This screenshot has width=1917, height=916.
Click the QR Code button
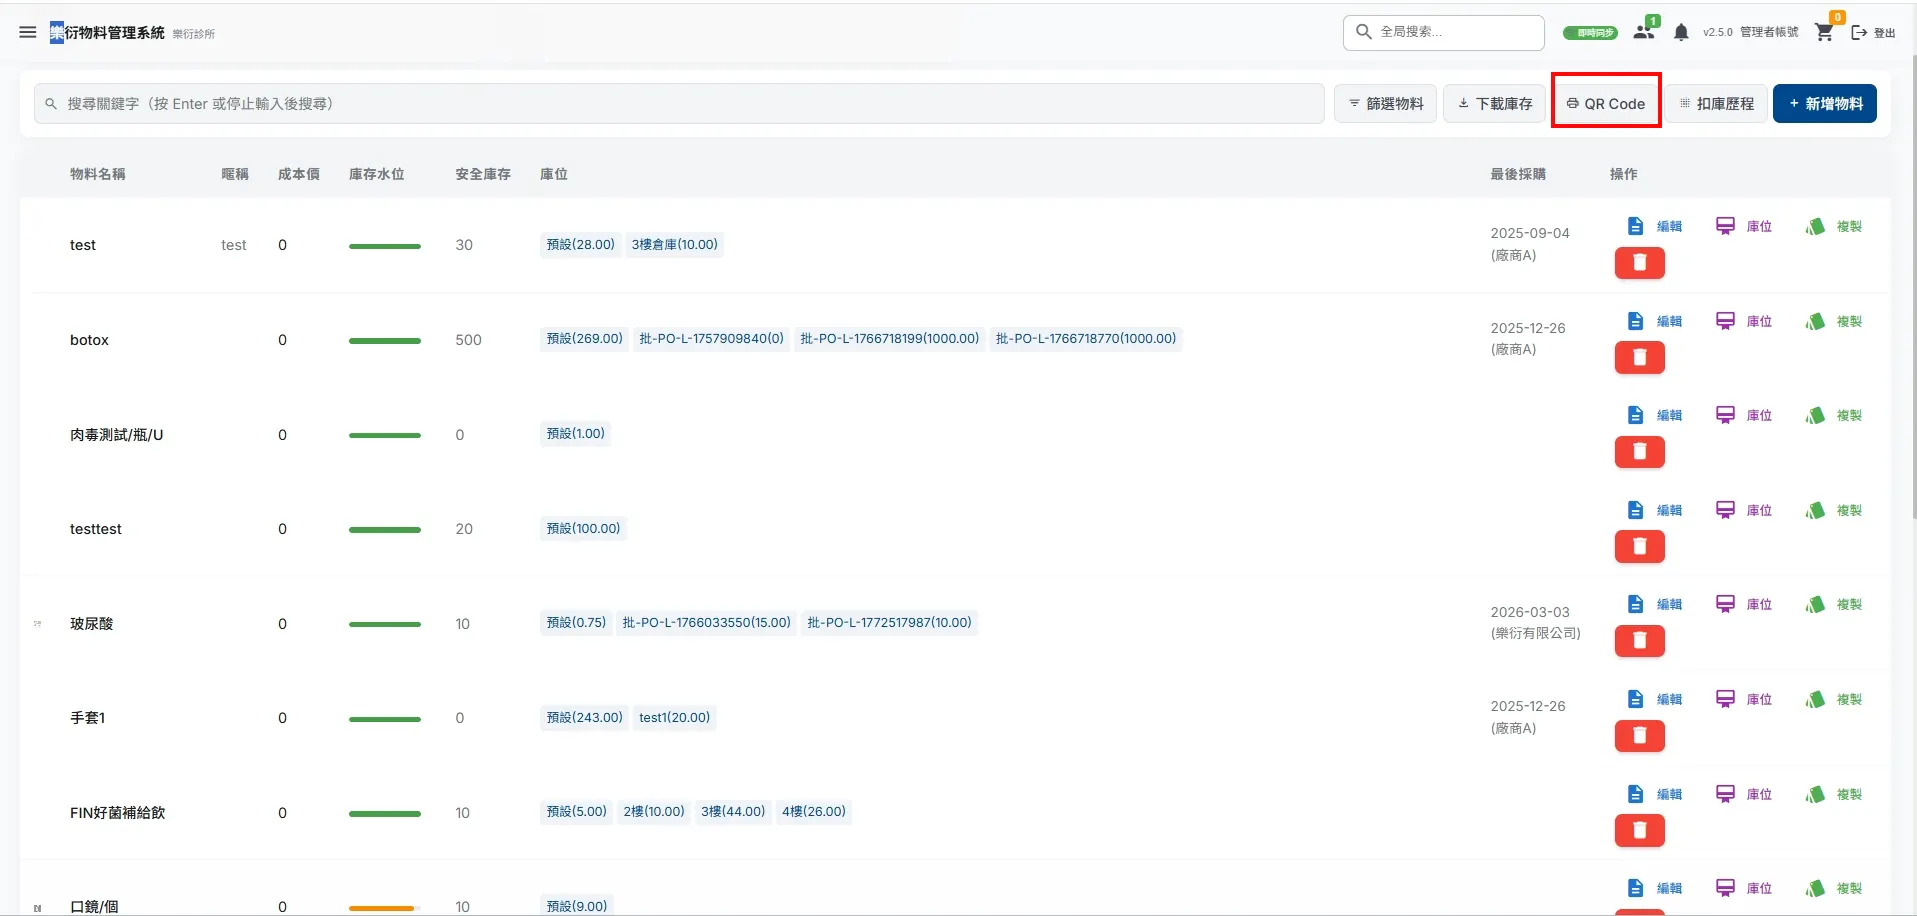coord(1606,104)
